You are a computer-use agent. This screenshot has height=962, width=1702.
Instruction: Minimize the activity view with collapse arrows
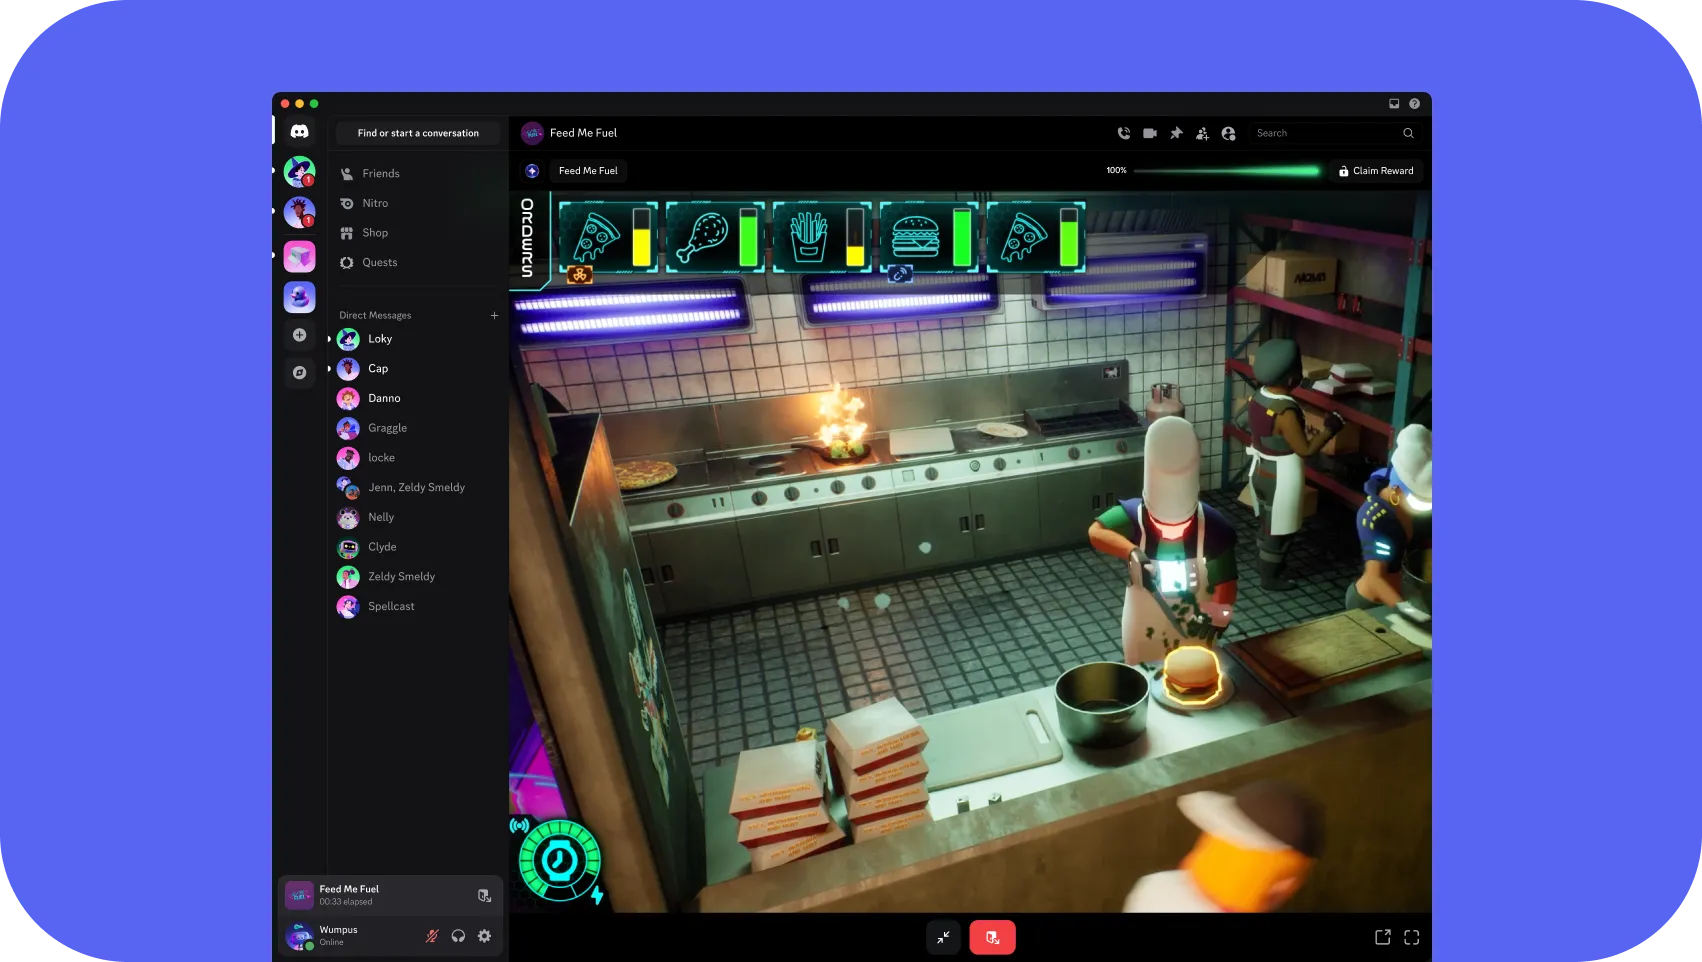pos(943,937)
